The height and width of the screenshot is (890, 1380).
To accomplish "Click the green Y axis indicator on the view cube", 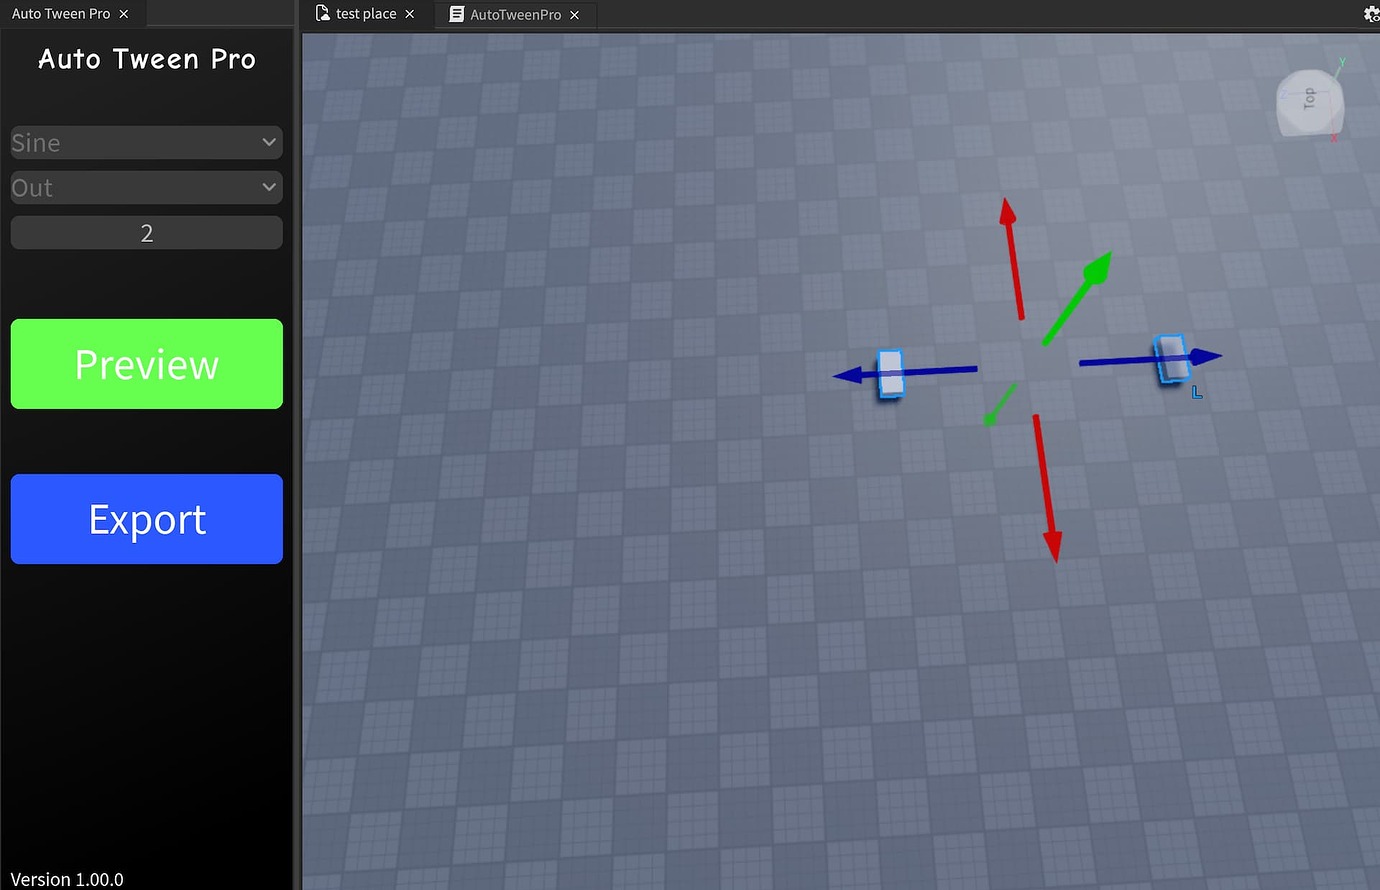I will pos(1341,63).
